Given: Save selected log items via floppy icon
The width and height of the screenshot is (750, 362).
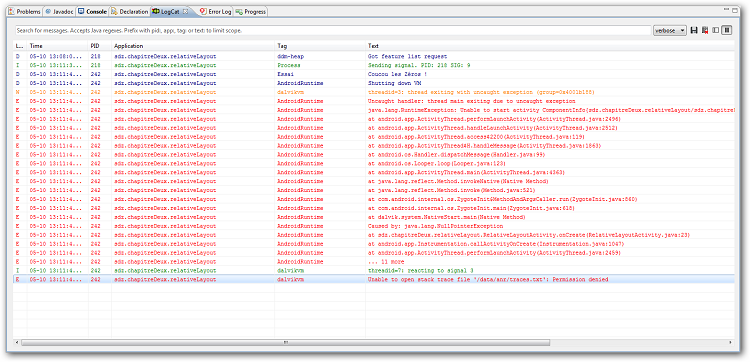Looking at the screenshot, I should click(x=694, y=31).
